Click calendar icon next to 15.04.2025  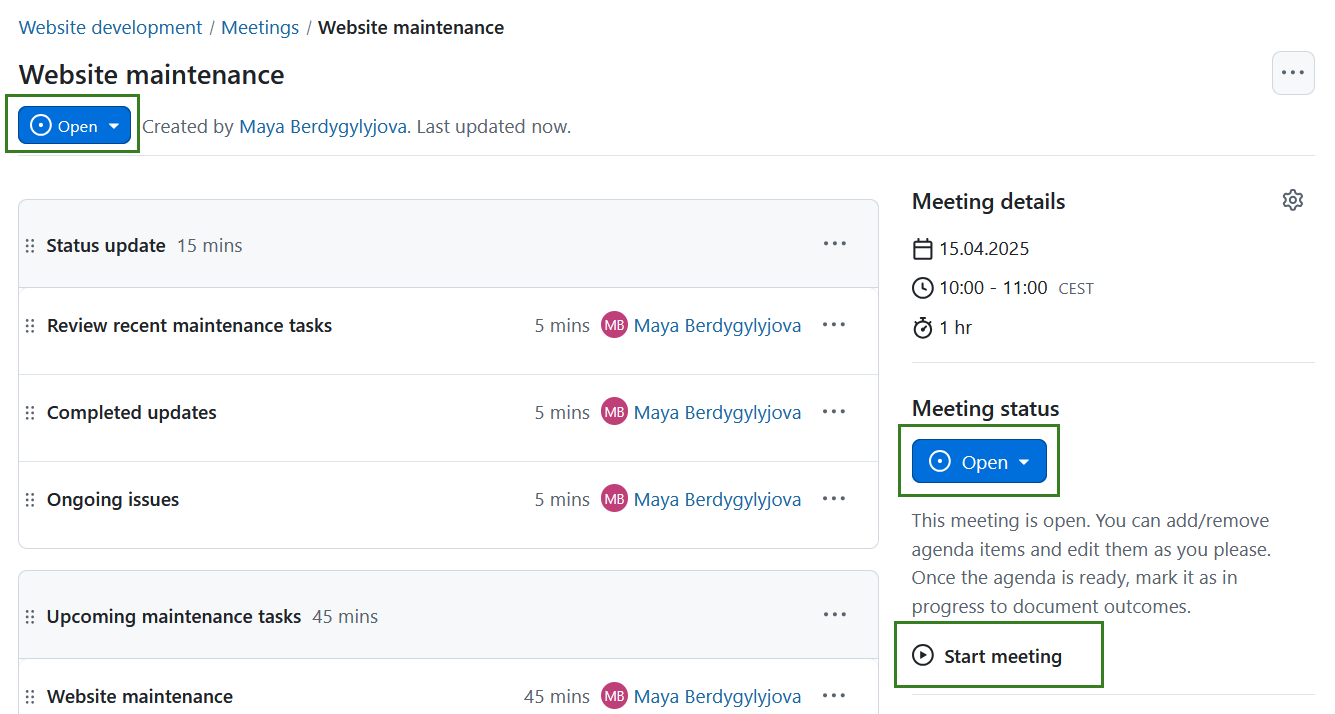click(x=923, y=249)
